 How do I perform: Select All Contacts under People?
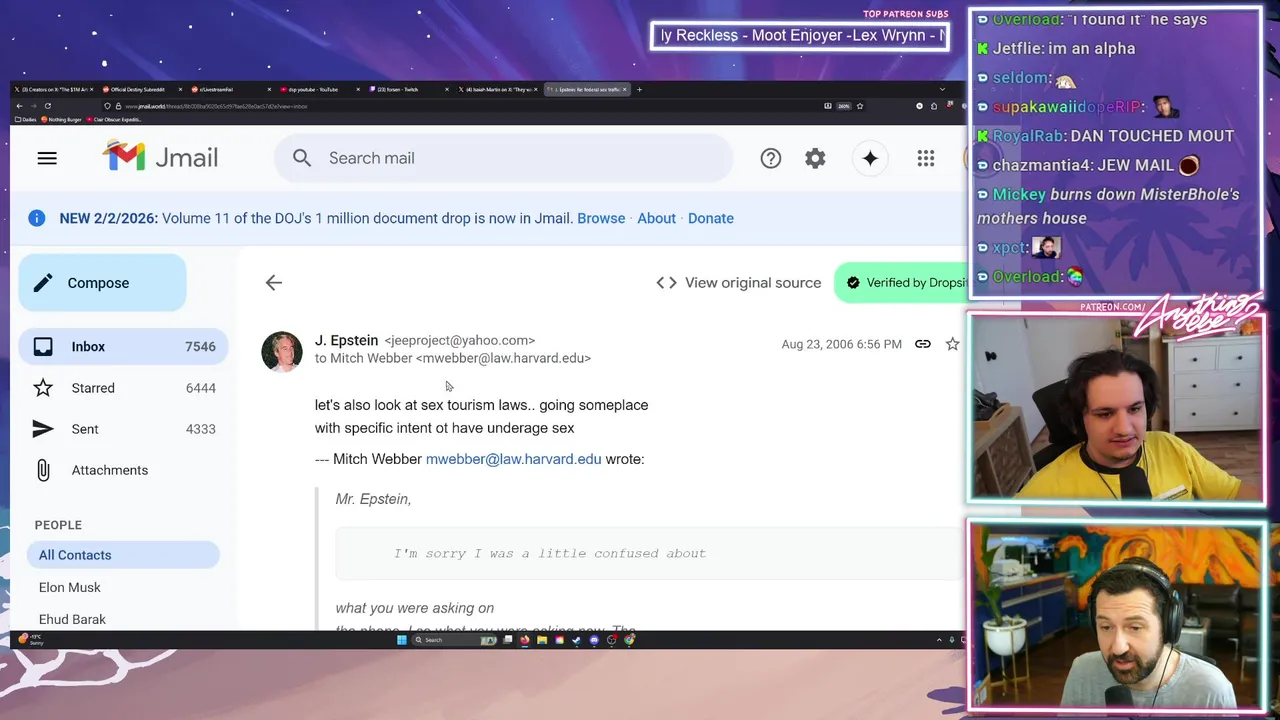123,555
